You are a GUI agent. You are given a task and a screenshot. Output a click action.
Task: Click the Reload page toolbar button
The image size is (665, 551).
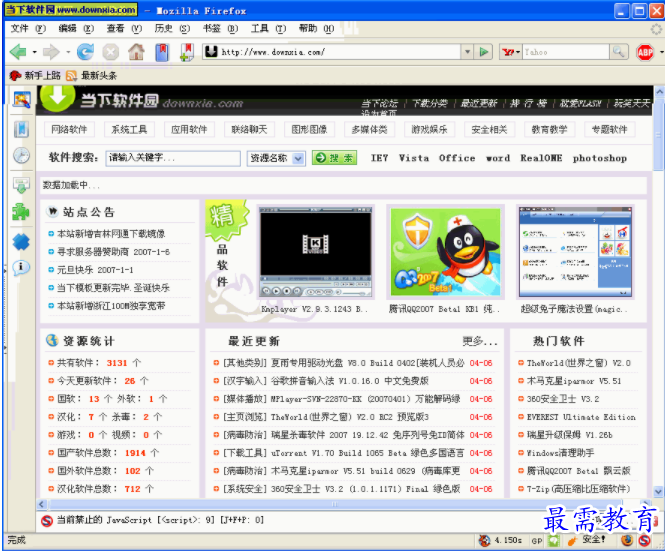85,52
